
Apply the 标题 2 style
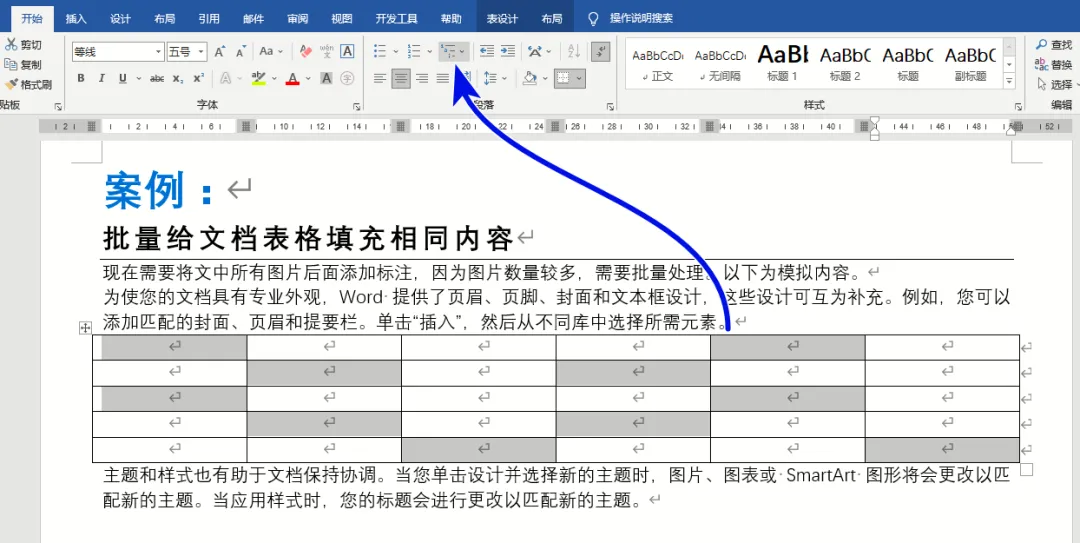coord(845,63)
